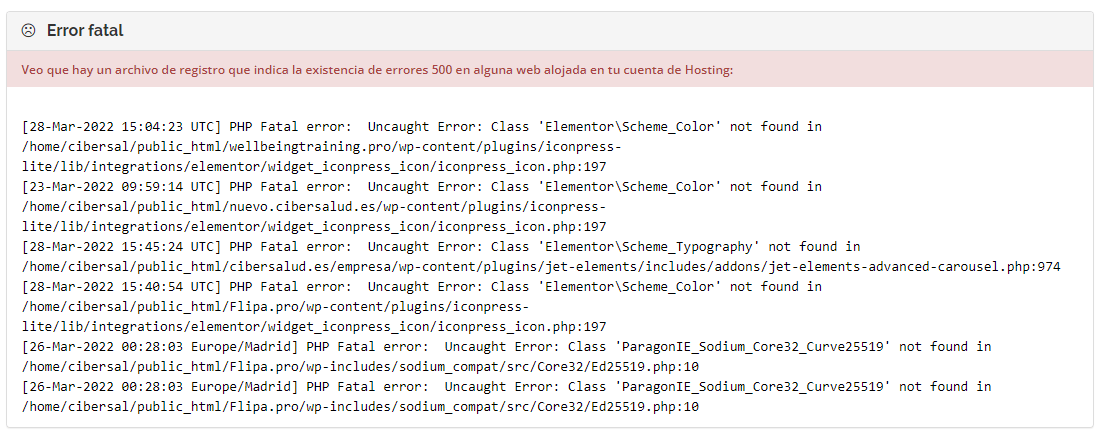Click the first Ed25519.php:10 path line
Viewport: 1108px width, 439px height.
click(x=360, y=367)
